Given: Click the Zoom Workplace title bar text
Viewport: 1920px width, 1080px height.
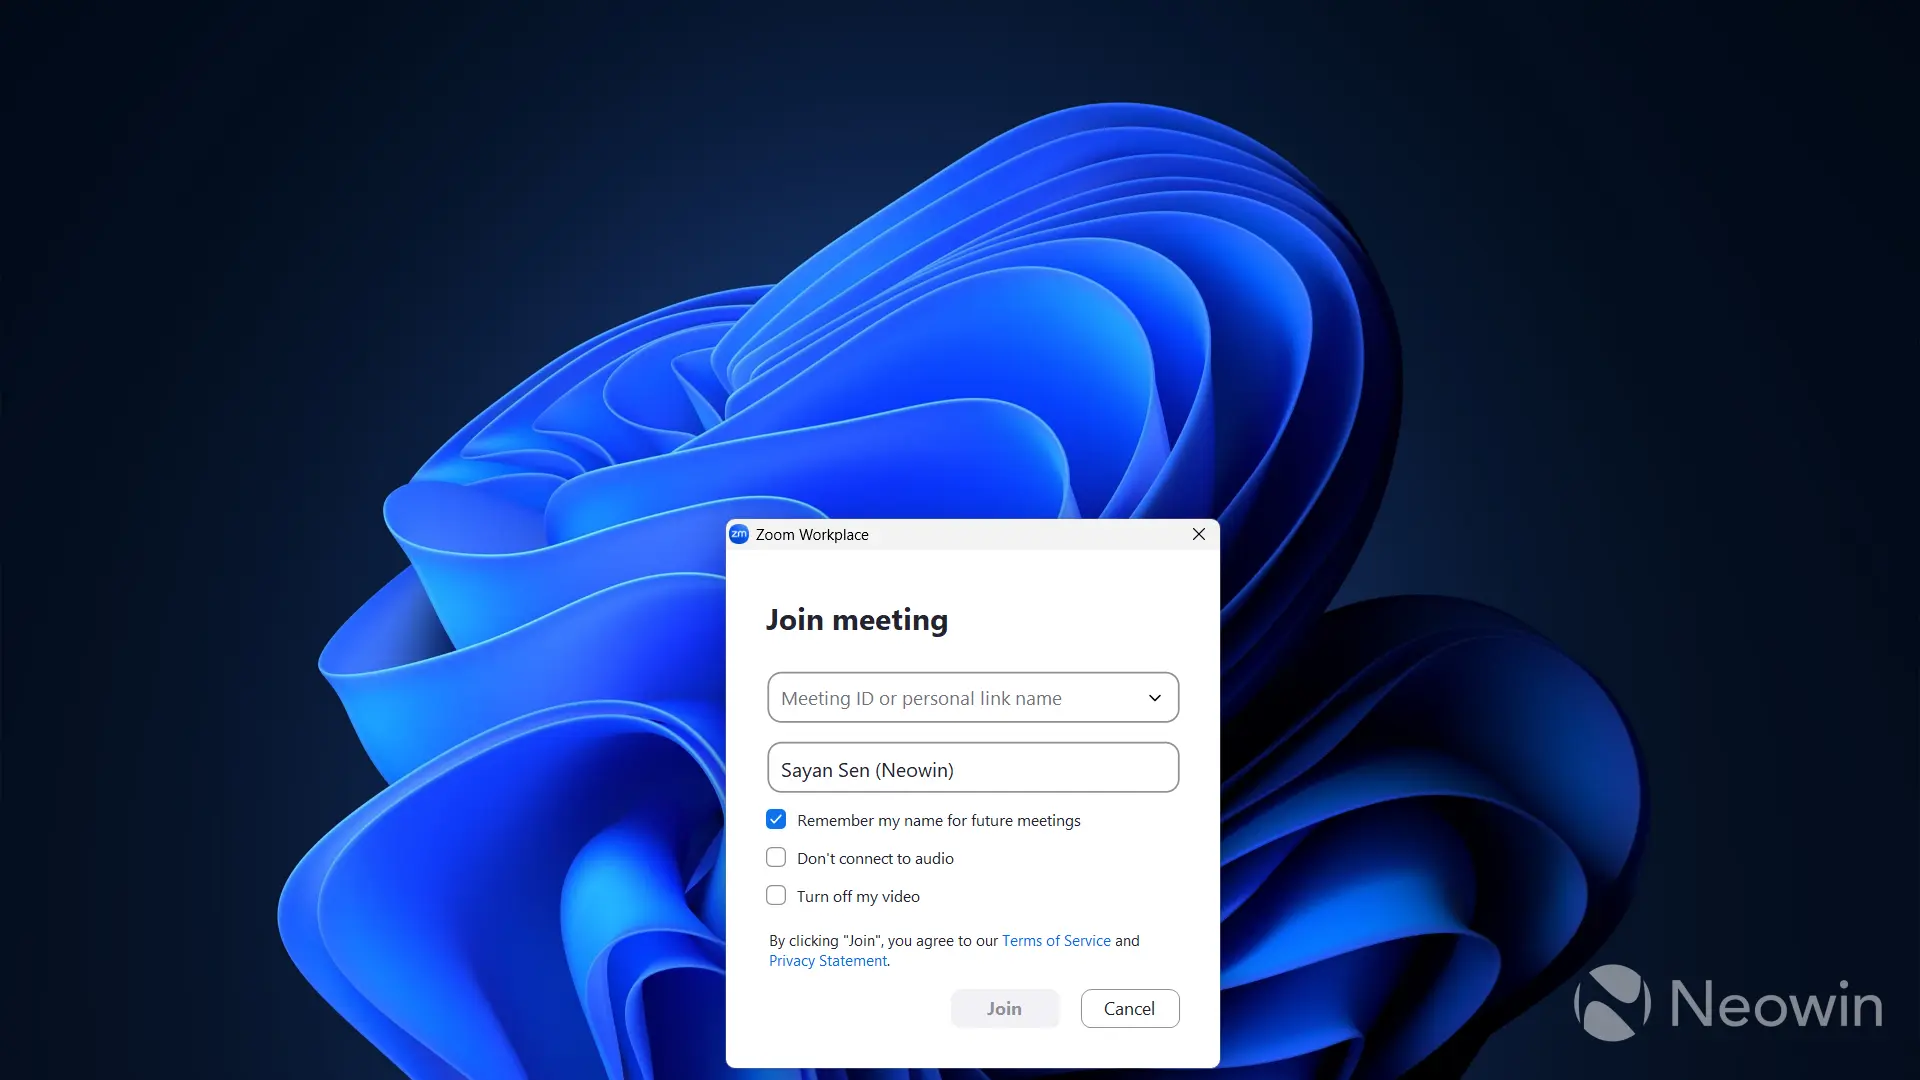Looking at the screenshot, I should [811, 535].
